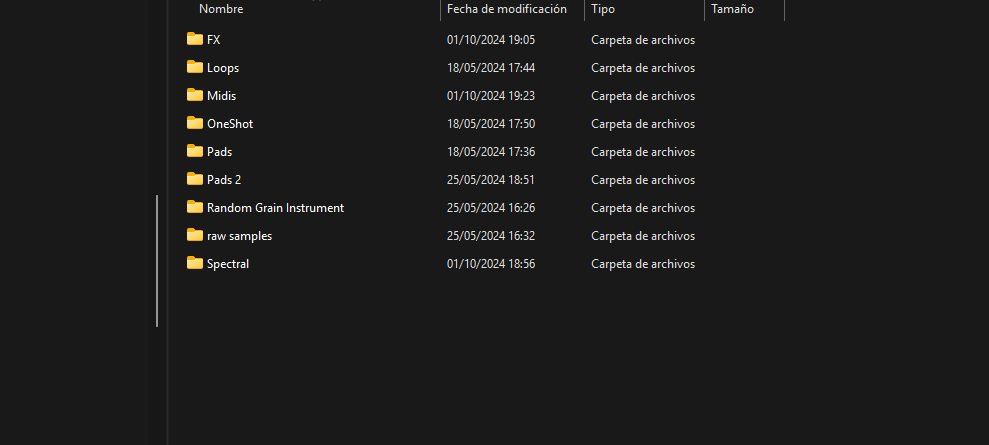Select the OneShot folder icon

click(195, 123)
